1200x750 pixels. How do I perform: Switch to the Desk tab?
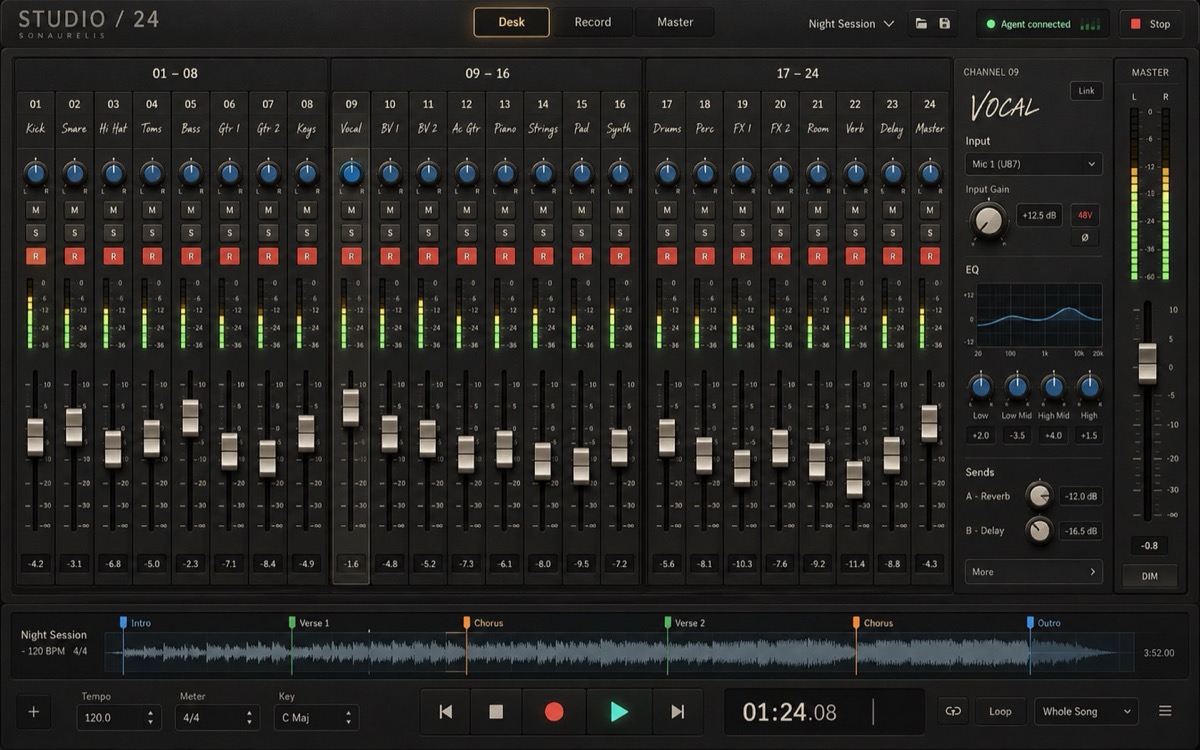(x=512, y=22)
